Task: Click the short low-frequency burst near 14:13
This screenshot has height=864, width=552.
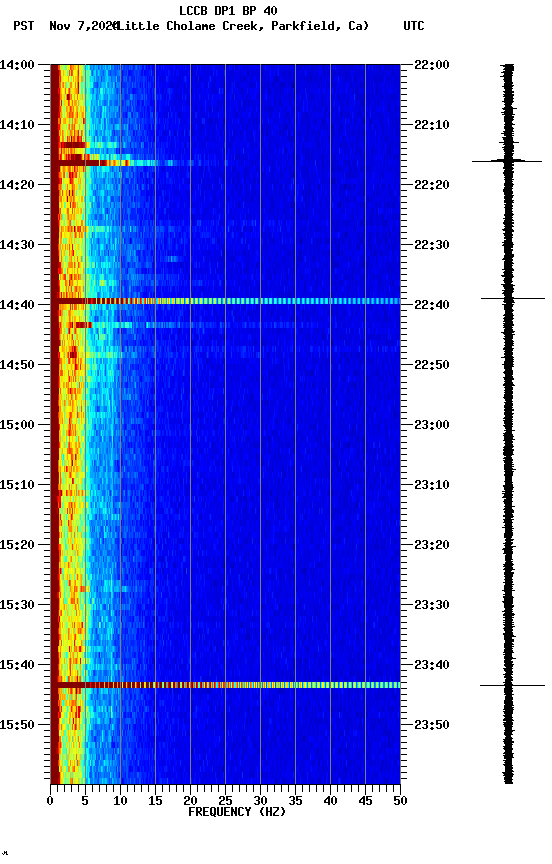Action: pos(73,145)
